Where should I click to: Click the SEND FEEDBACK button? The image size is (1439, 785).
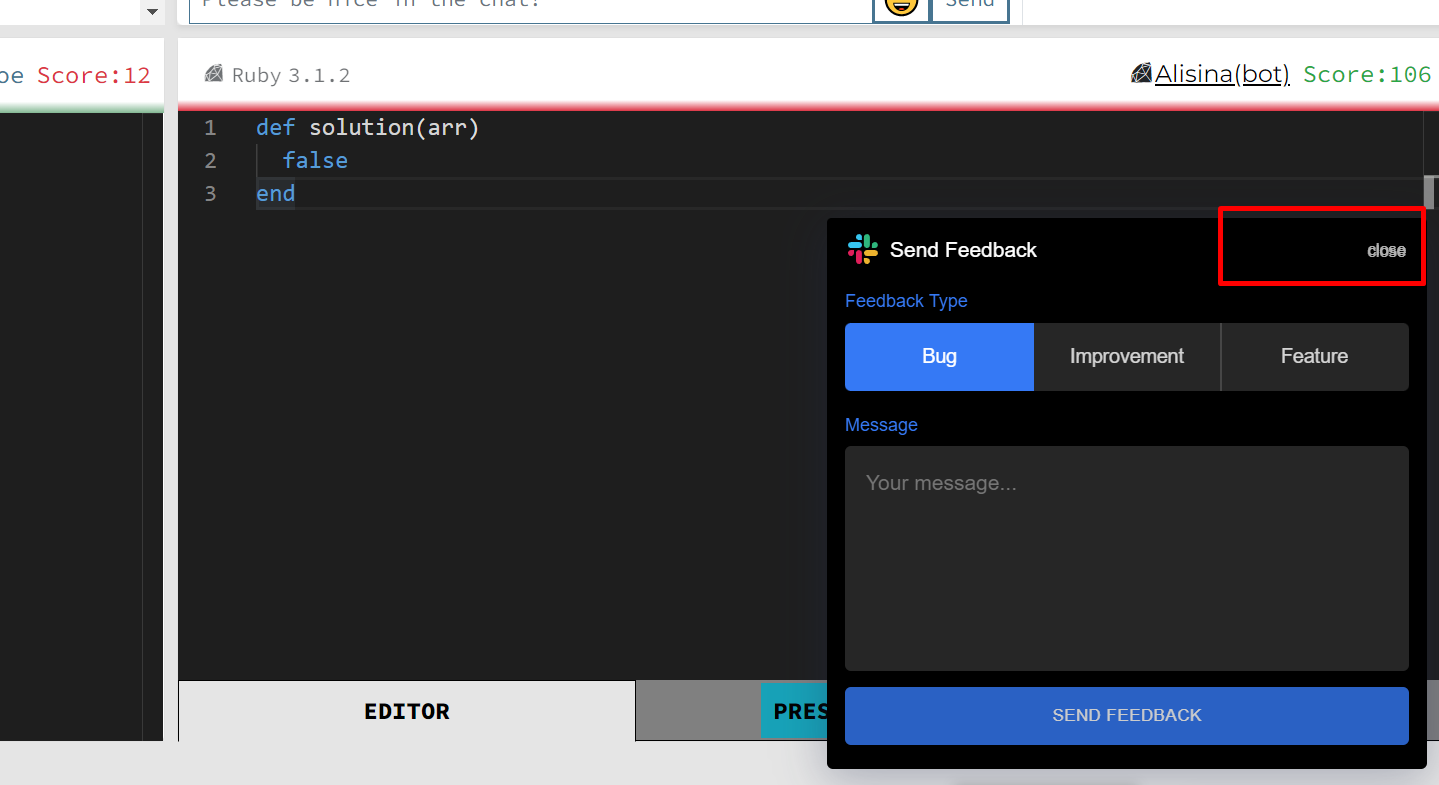1127,715
